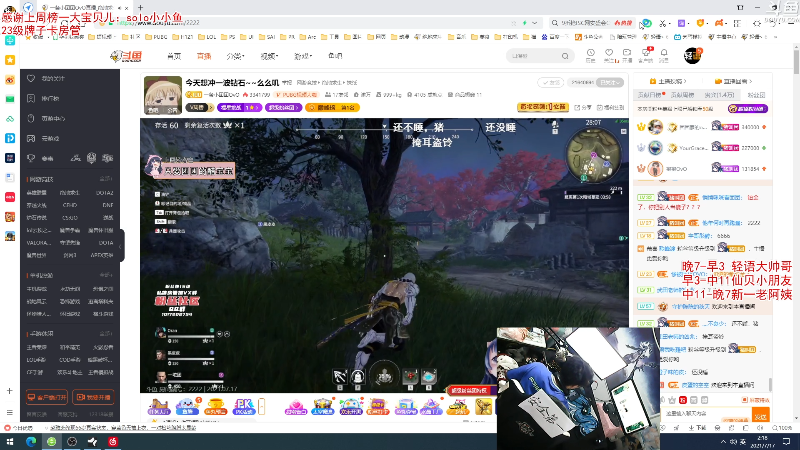
Task: Collapse the dark sidebar with the side arrow handle
Action: tap(121, 246)
